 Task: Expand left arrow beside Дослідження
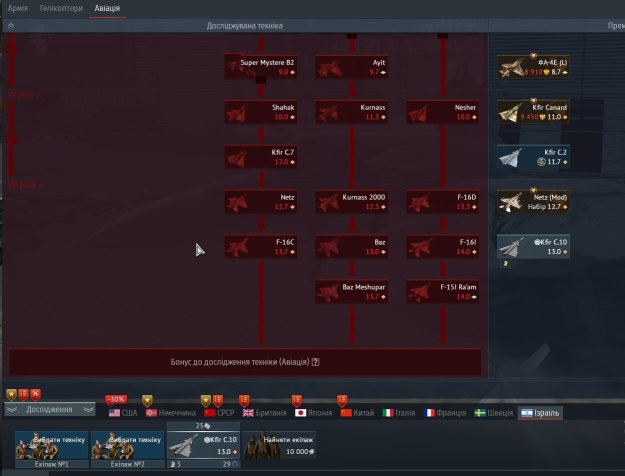pos(11,409)
